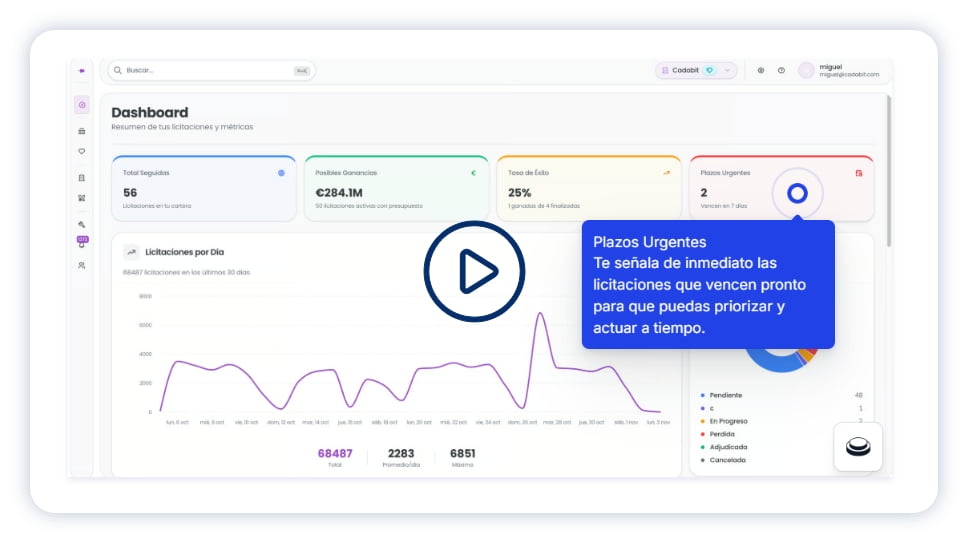Image resolution: width=968 pixels, height=543 pixels.
Task: Click the trend arrow icon on Tasa de Éxito
Action: click(x=667, y=173)
